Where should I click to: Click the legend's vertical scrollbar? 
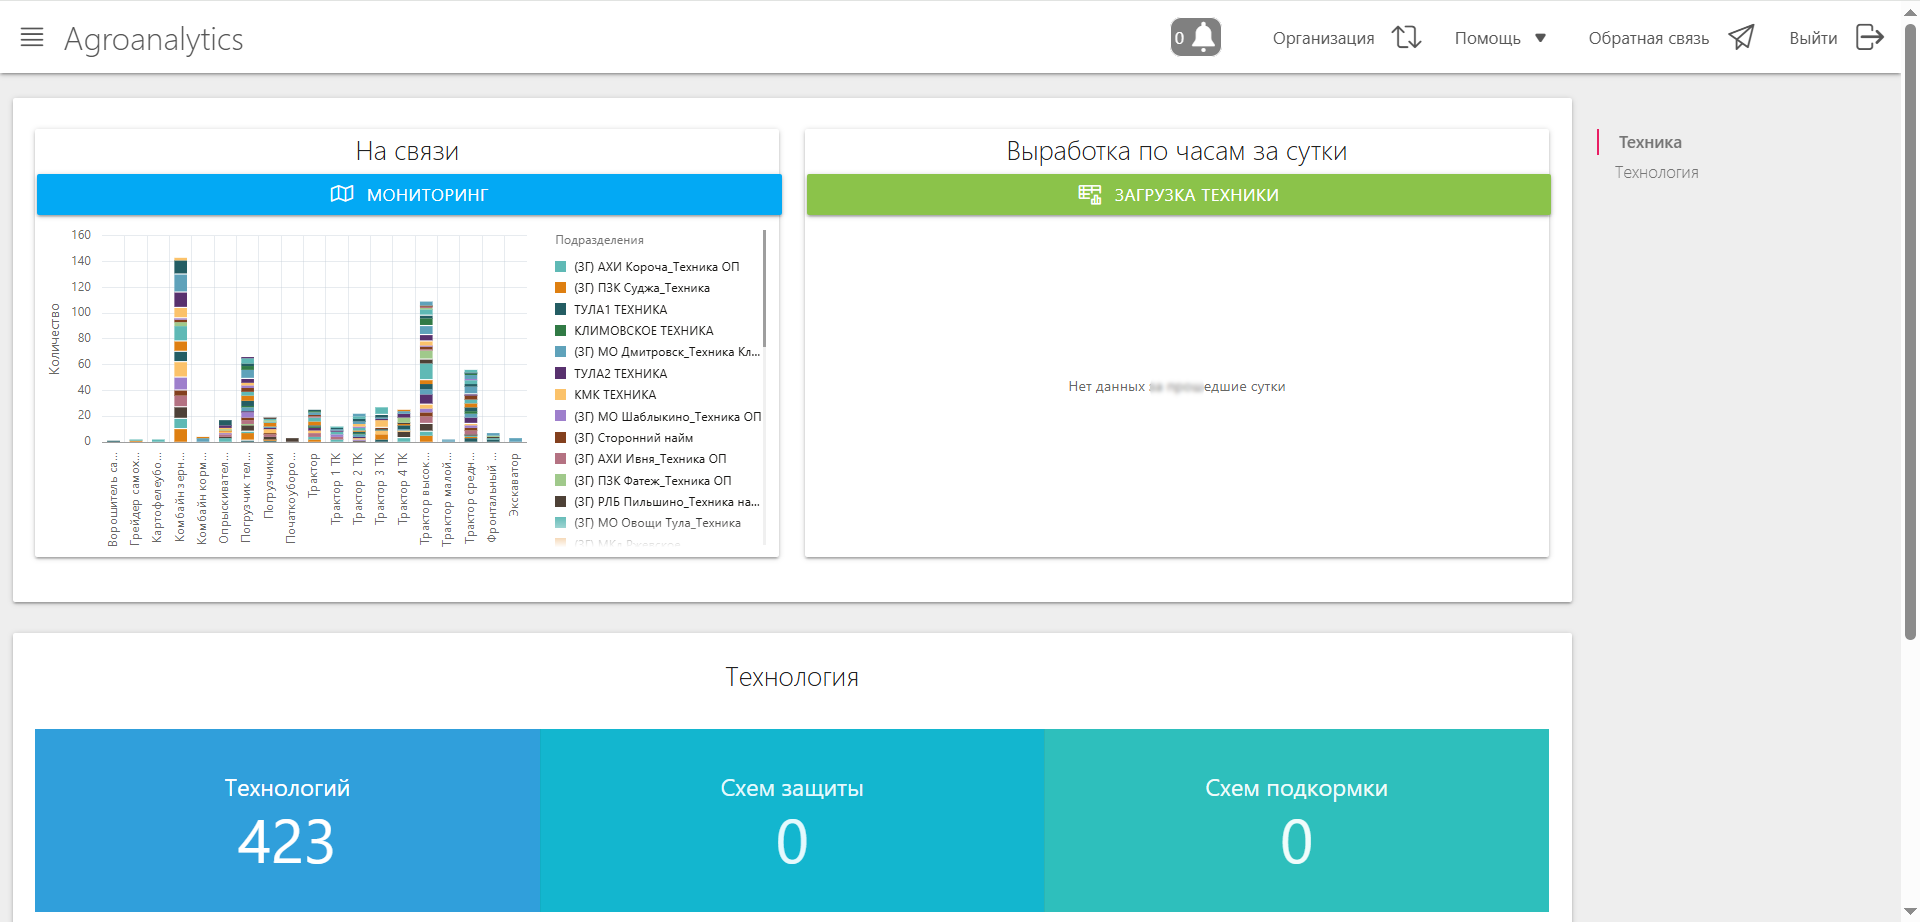click(x=764, y=290)
